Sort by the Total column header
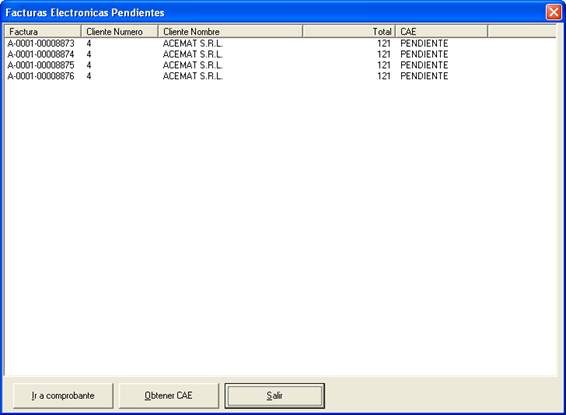 pyautogui.click(x=349, y=32)
